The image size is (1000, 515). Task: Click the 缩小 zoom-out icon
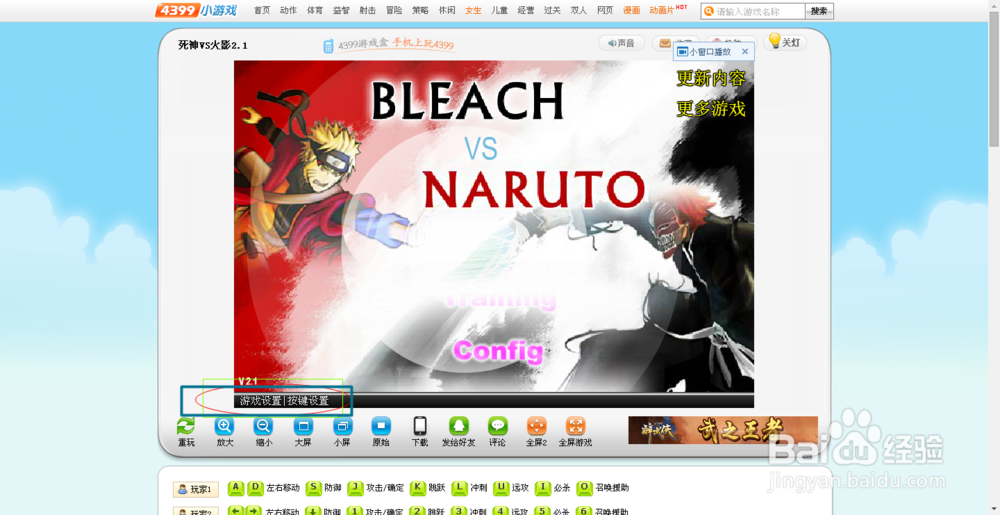pos(263,426)
